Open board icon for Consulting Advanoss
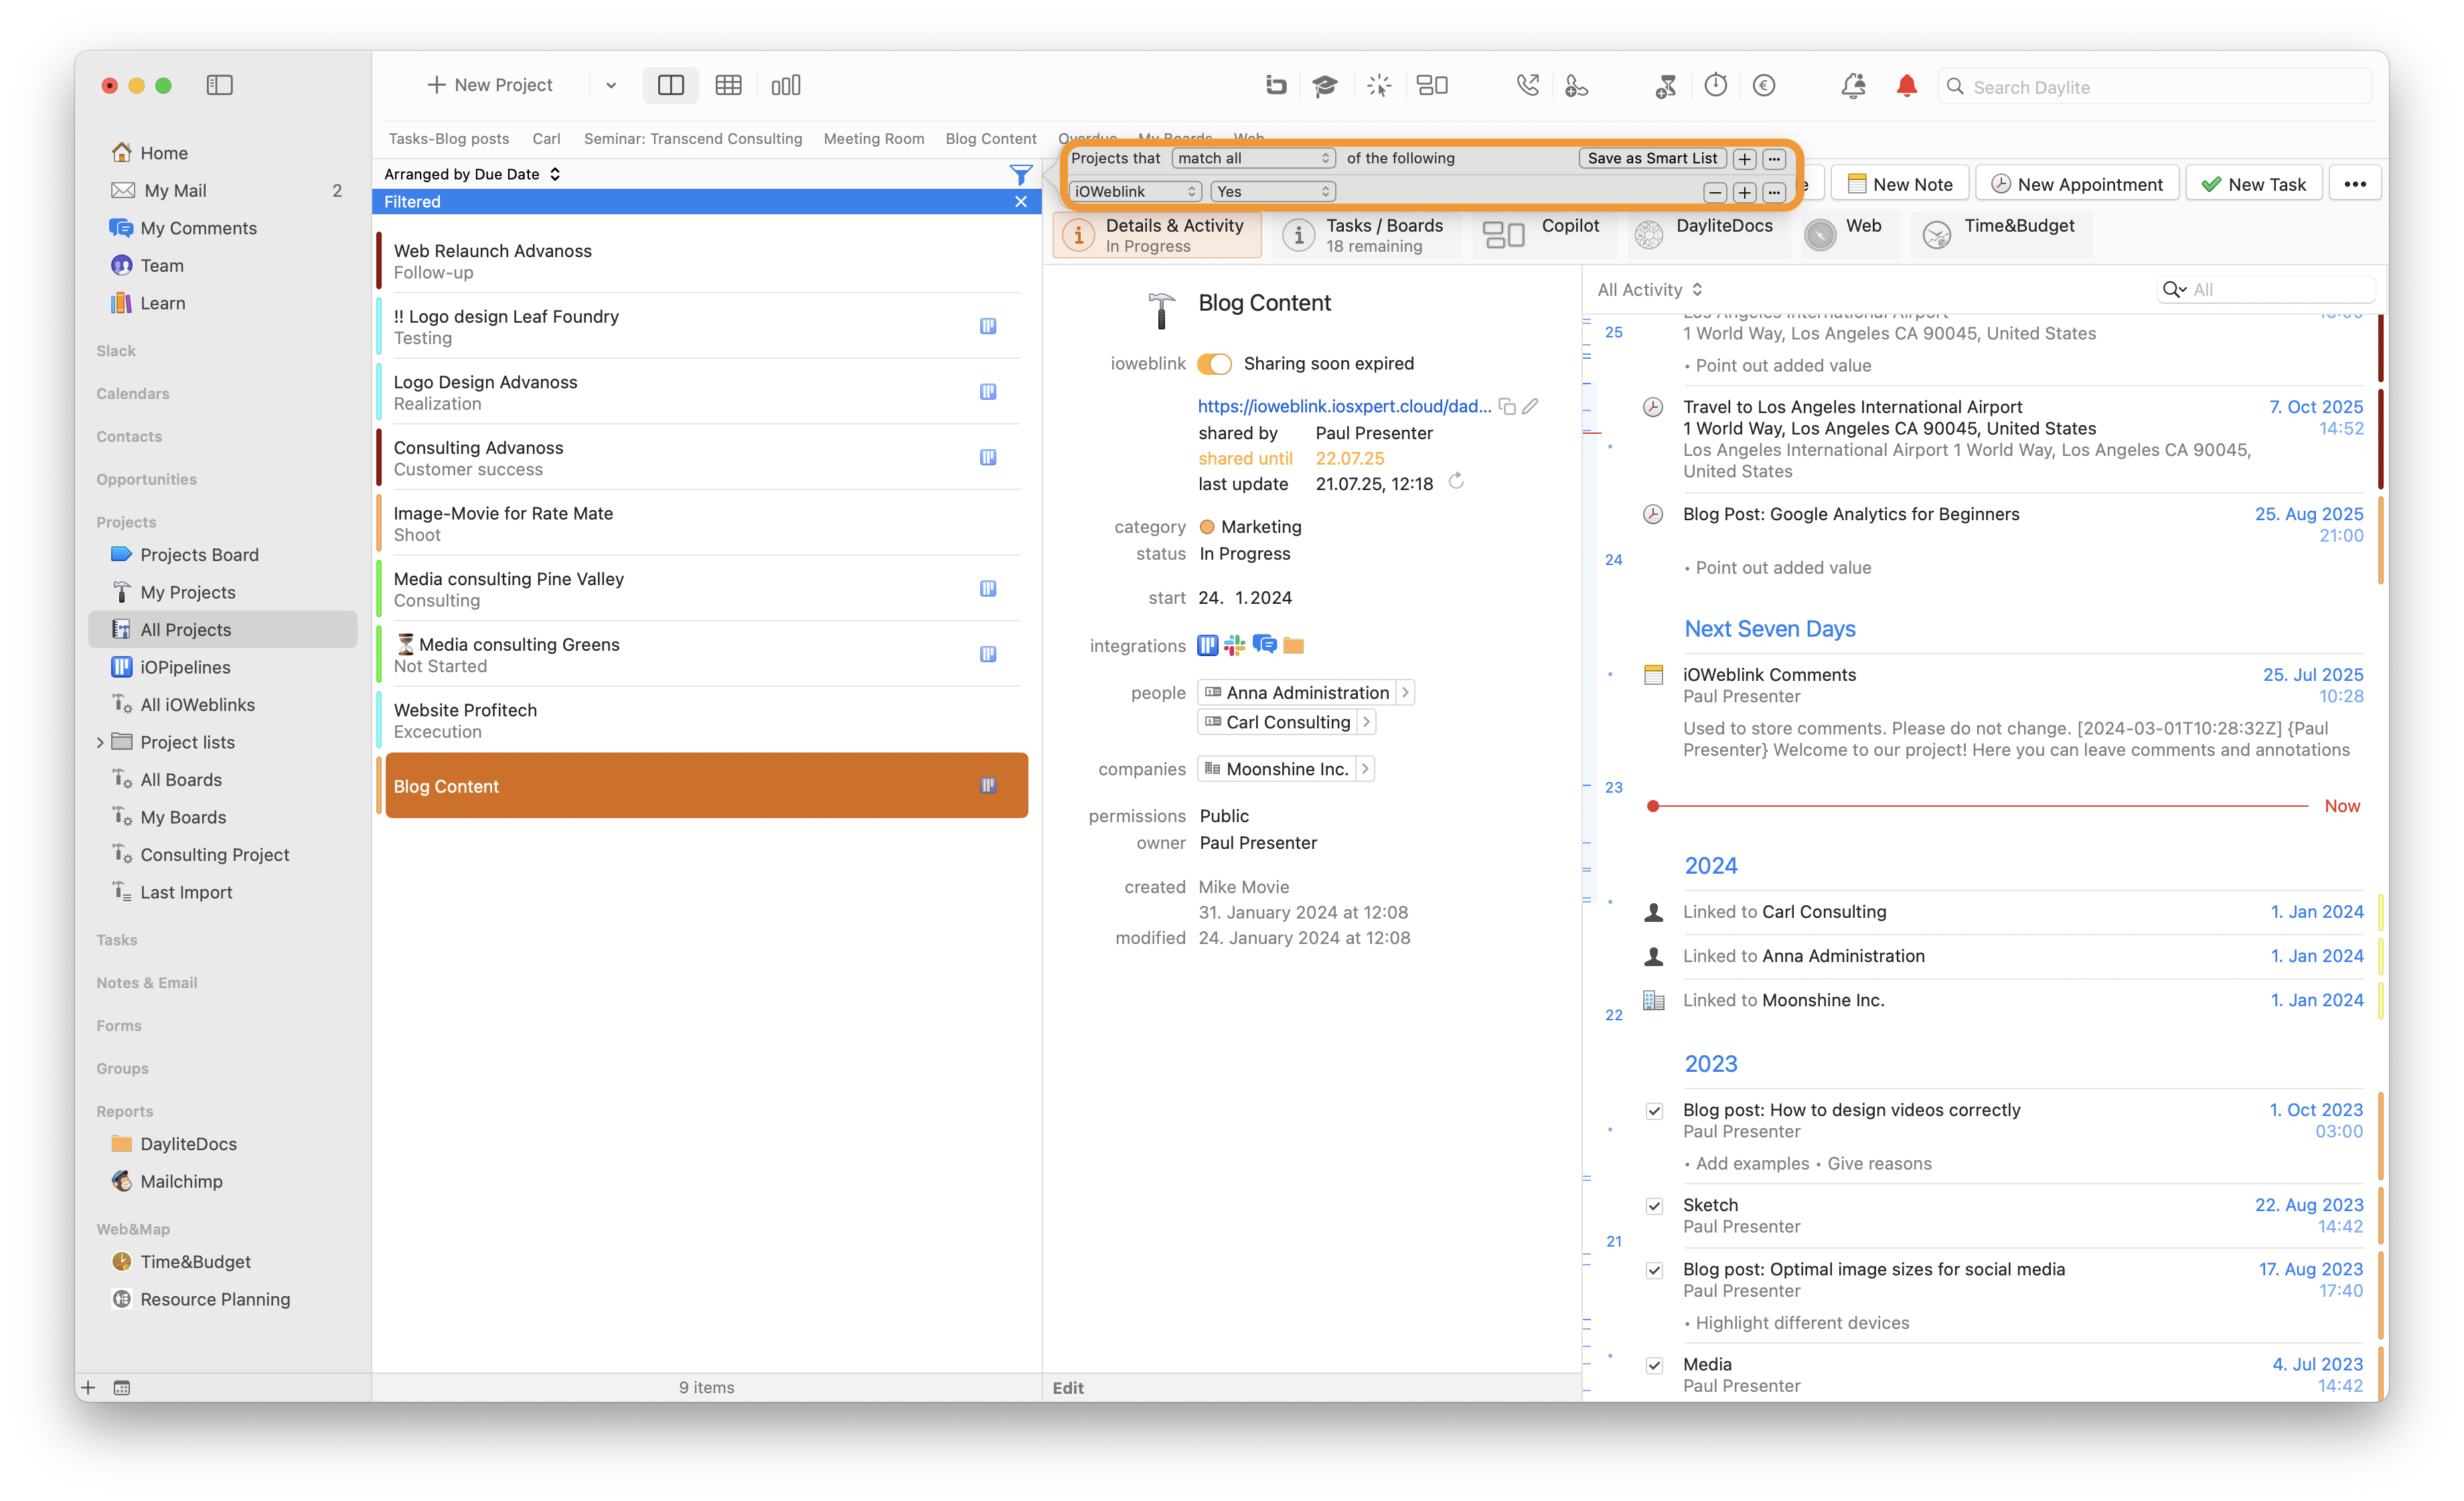 pos(988,457)
